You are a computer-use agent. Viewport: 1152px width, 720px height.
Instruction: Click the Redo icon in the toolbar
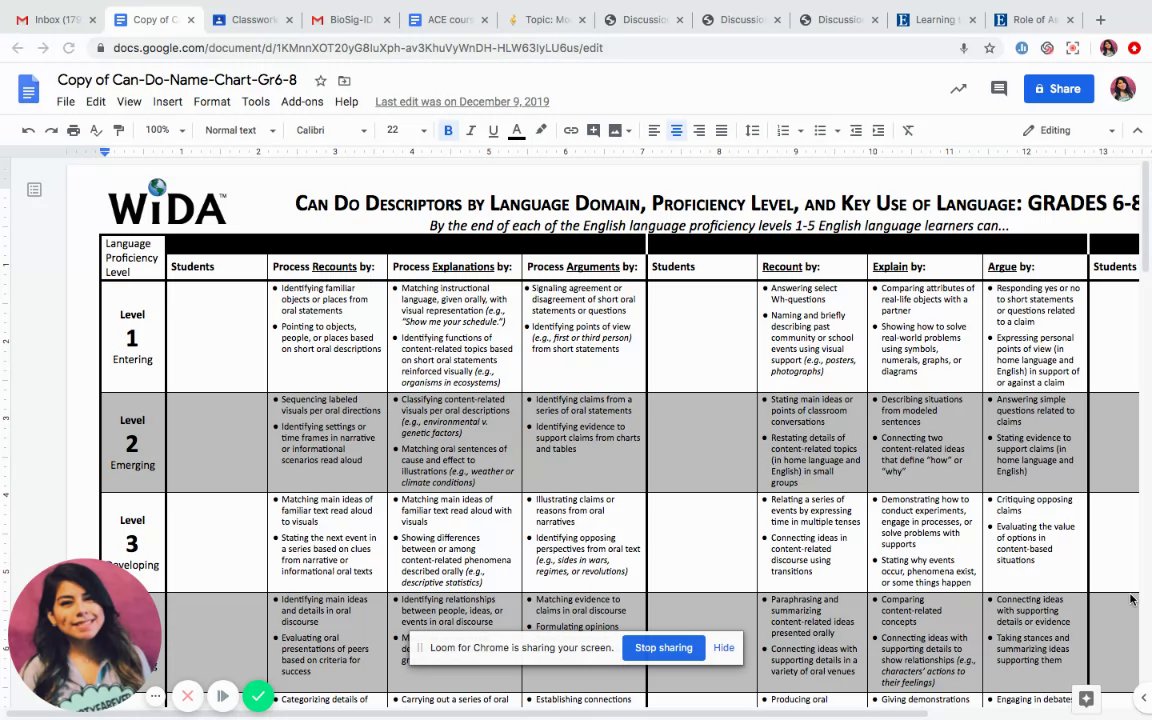coord(51,130)
